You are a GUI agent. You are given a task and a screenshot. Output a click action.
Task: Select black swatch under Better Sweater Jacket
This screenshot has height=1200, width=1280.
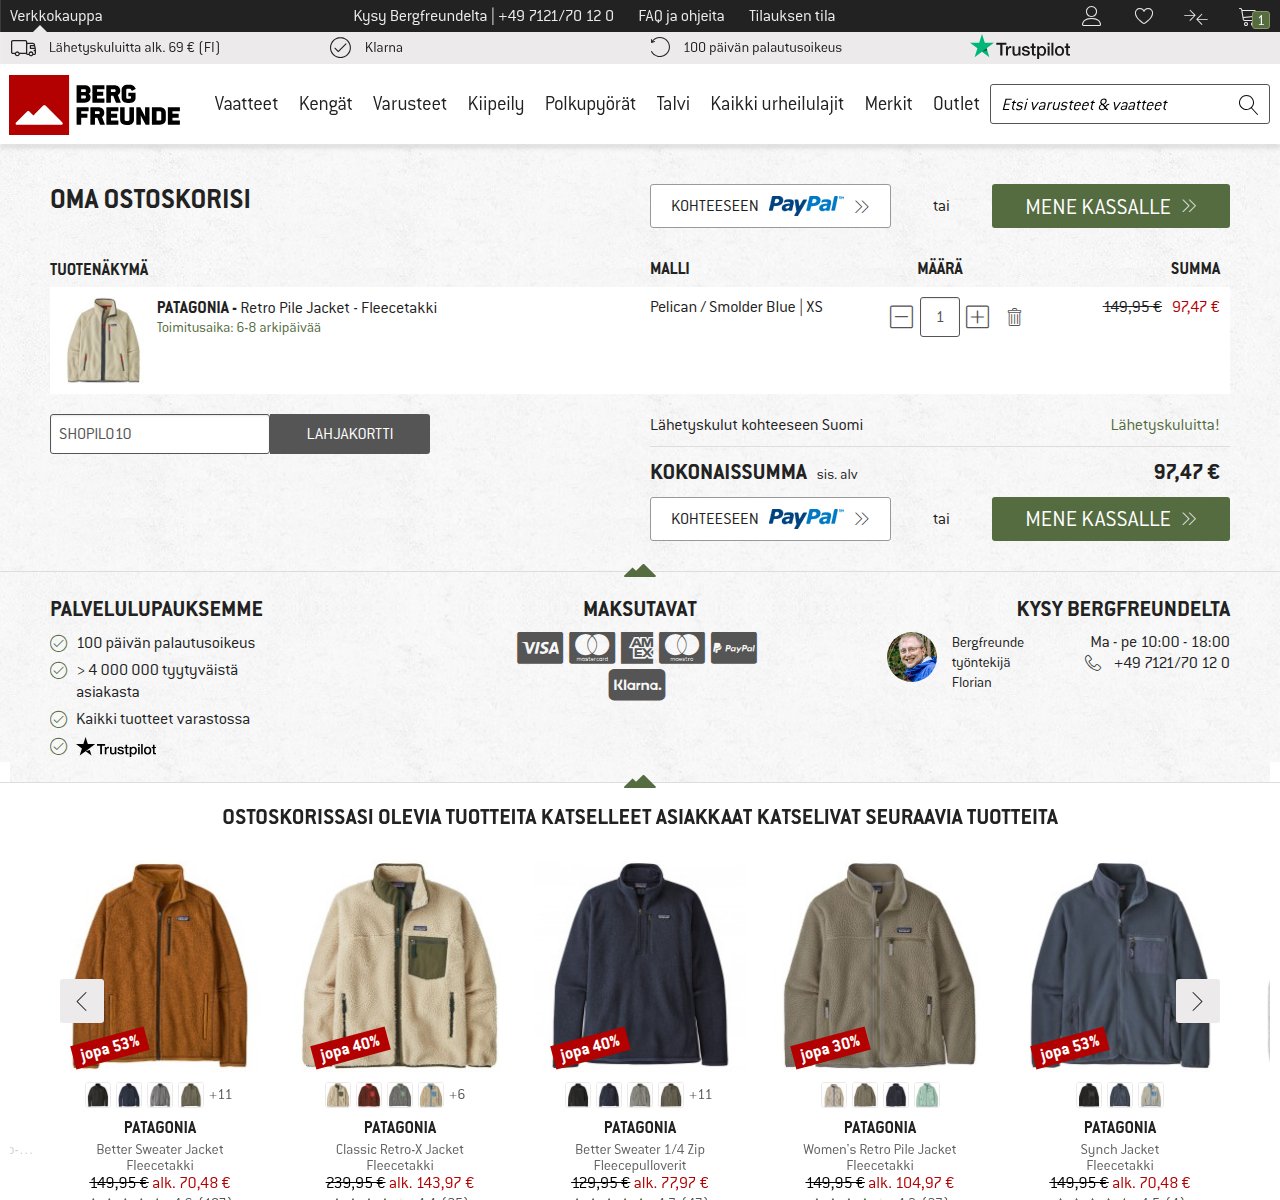[x=98, y=1095]
